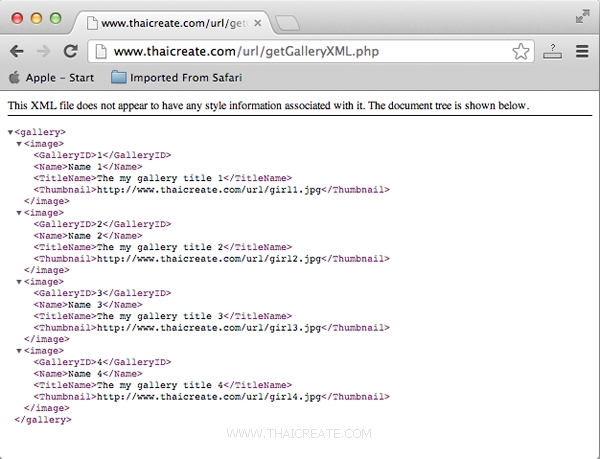The width and height of the screenshot is (600, 459).
Task: Open the Chrome hamburger menu
Action: pos(582,51)
